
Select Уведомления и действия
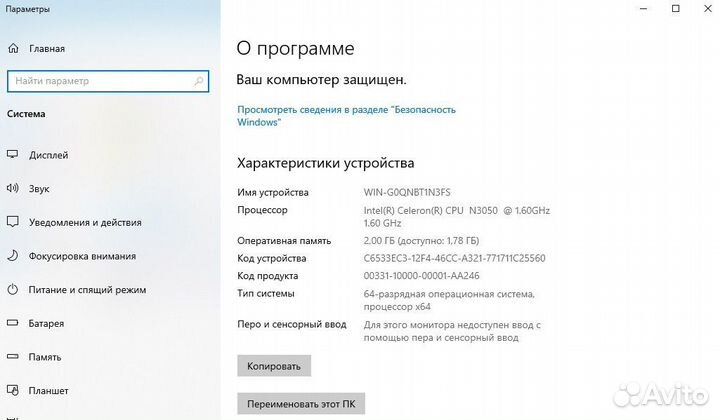tap(85, 223)
